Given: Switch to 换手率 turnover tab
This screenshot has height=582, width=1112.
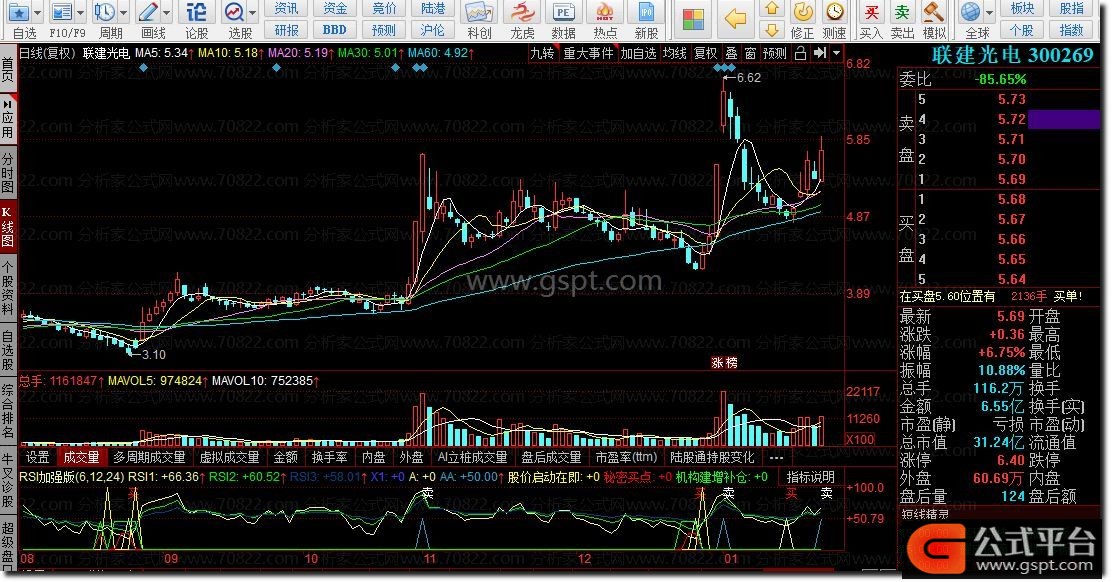Looking at the screenshot, I should (x=330, y=458).
